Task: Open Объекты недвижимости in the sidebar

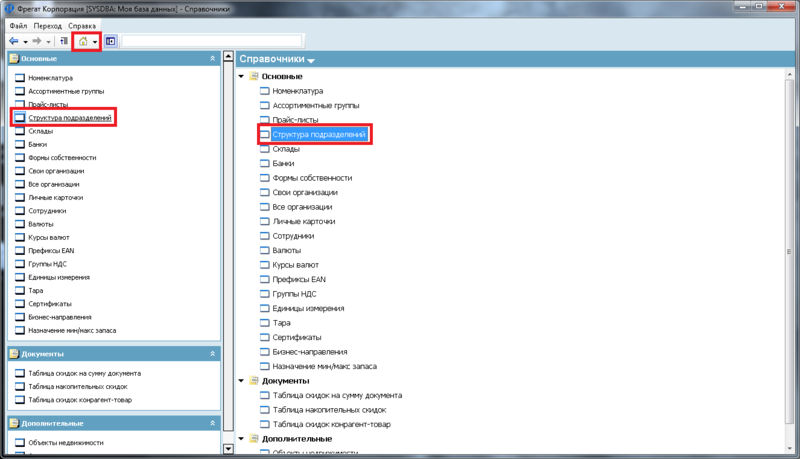Action: tap(66, 443)
